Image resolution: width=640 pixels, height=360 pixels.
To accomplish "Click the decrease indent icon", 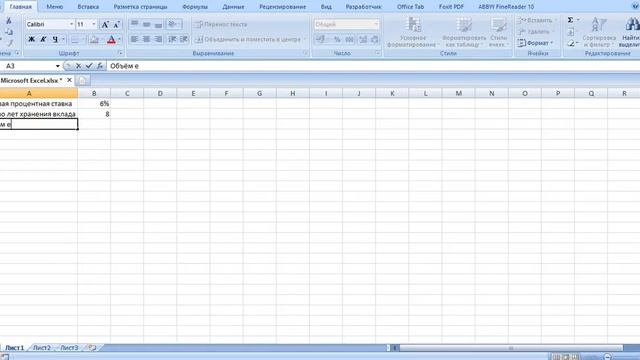I will click(x=173, y=39).
